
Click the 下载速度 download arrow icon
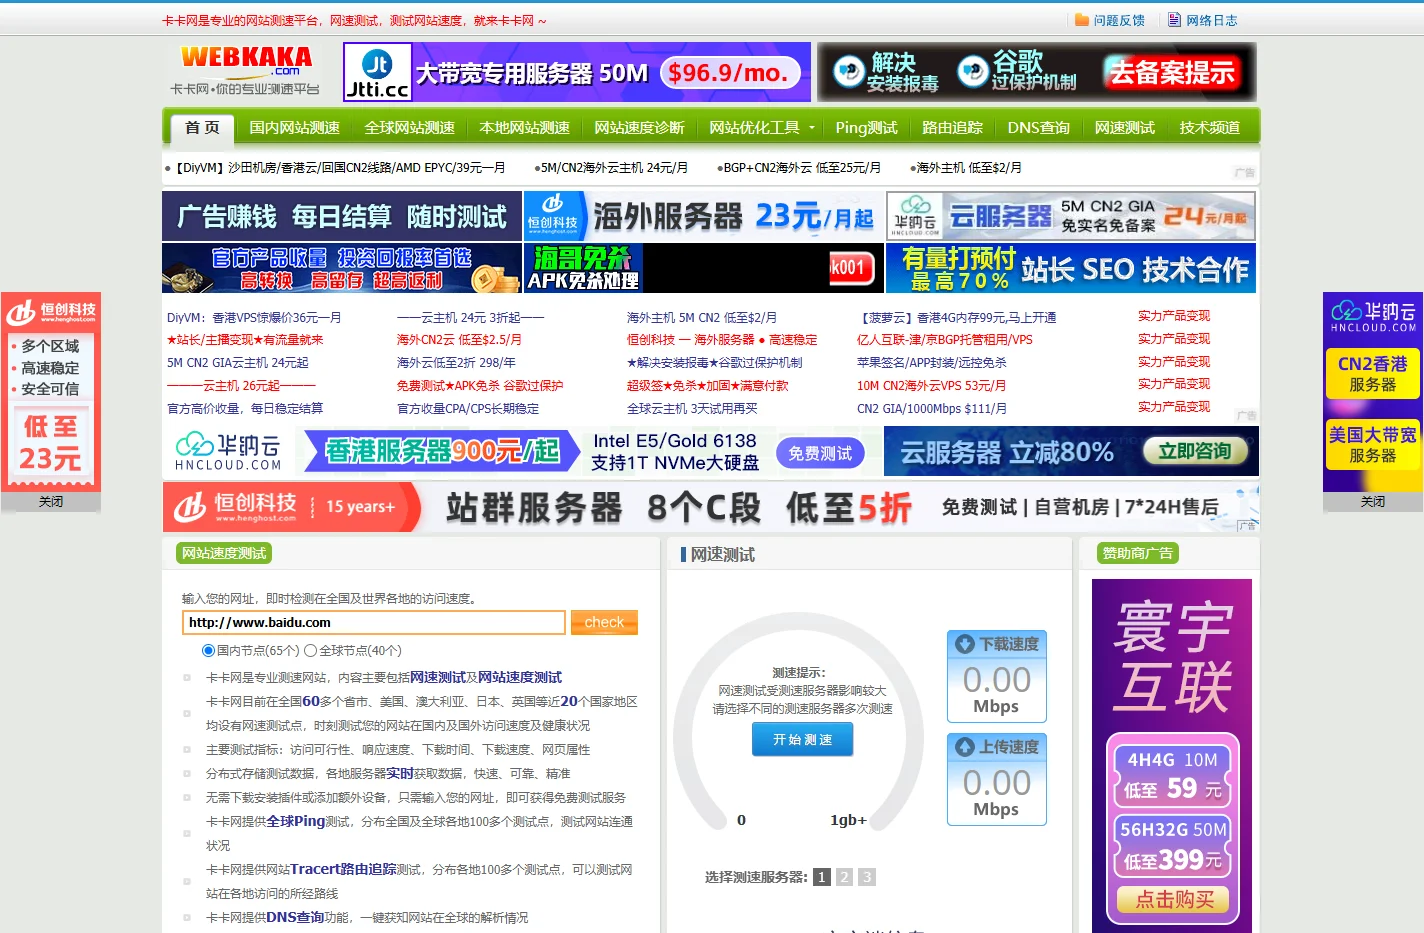pos(965,644)
